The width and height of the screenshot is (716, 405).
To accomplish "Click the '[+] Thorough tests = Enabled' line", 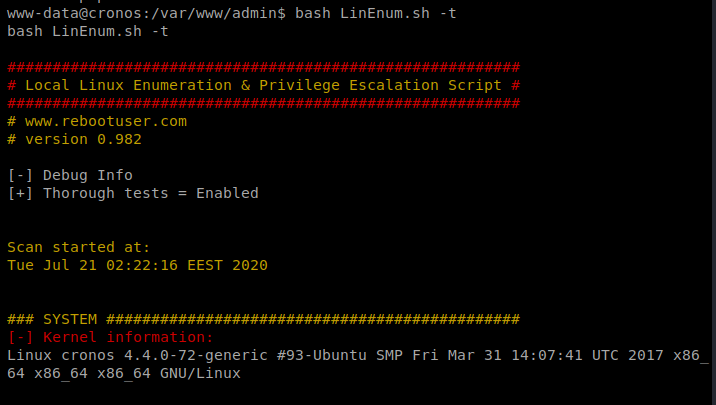I will click(133, 193).
